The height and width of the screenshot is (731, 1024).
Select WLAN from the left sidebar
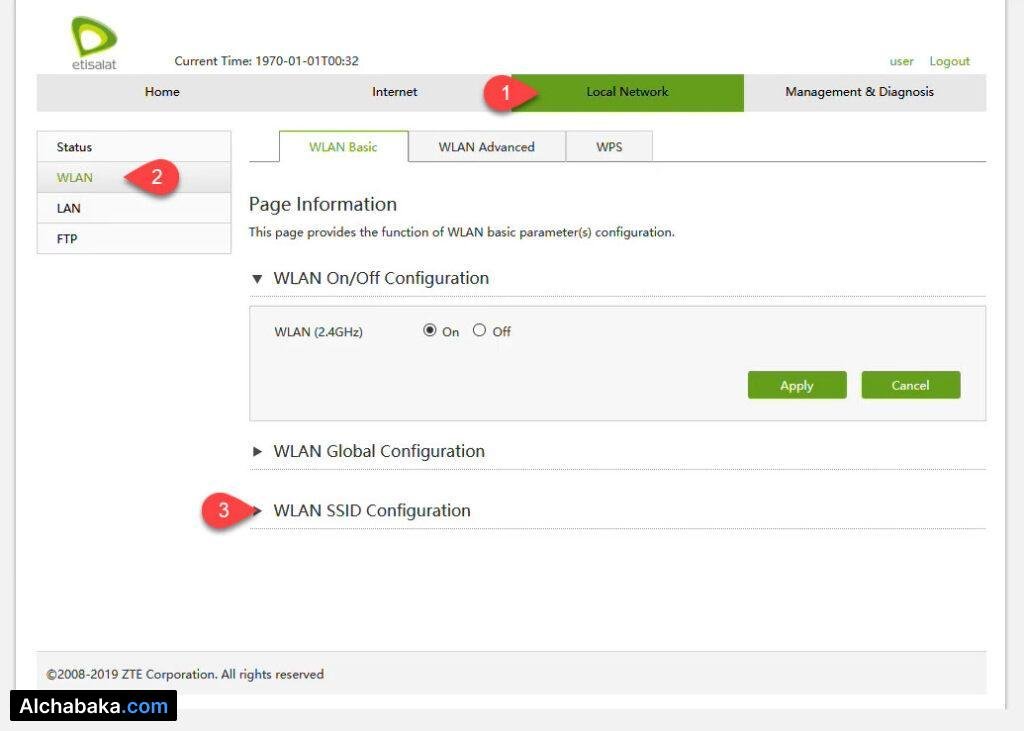tap(74, 177)
